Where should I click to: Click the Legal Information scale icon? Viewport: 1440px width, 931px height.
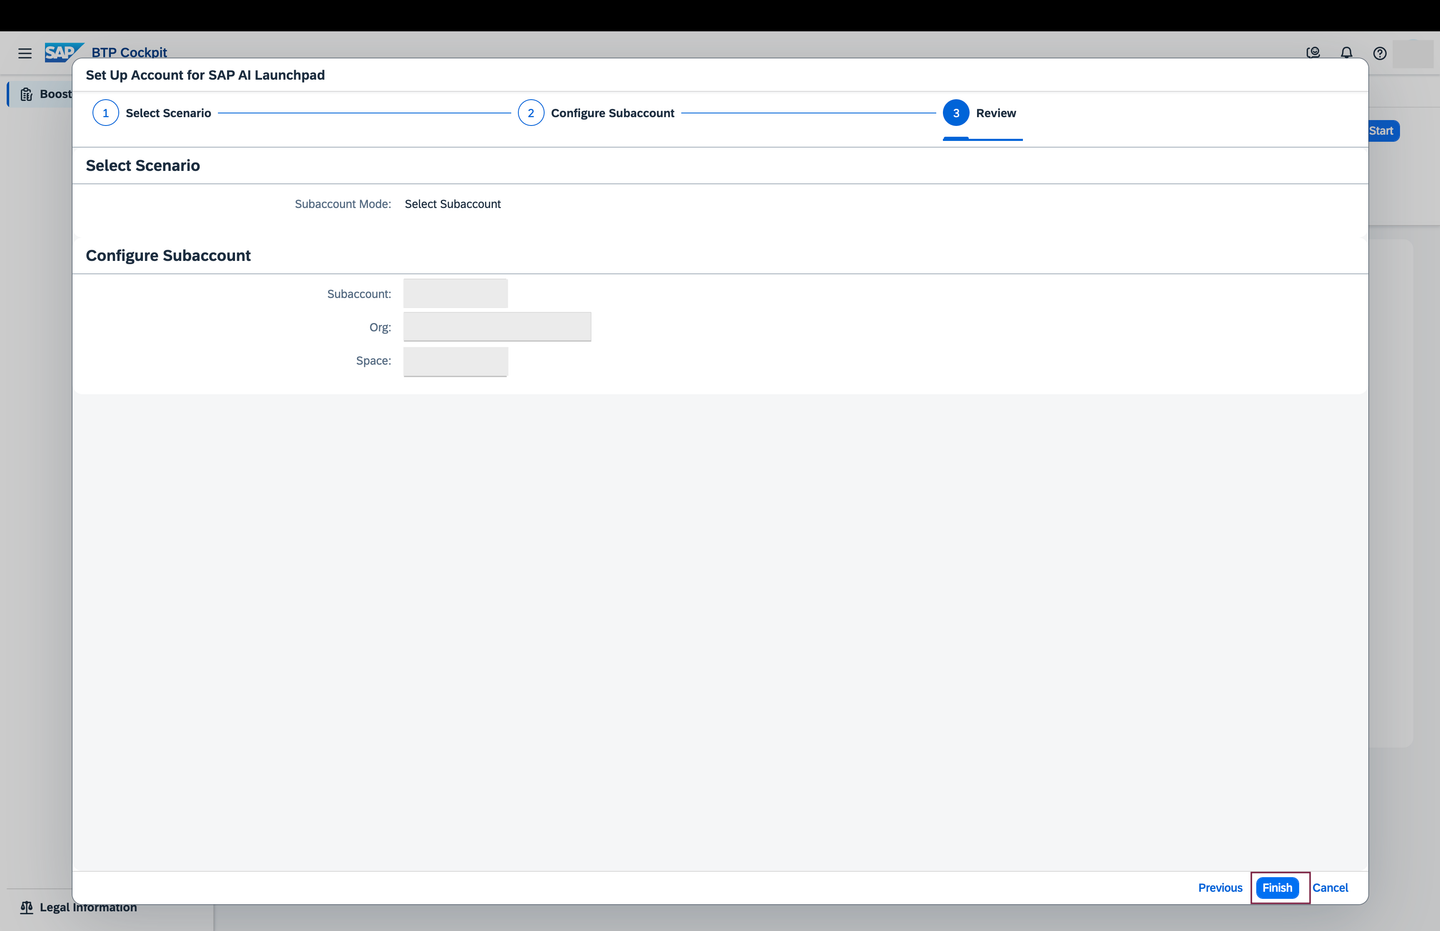pyautogui.click(x=27, y=907)
